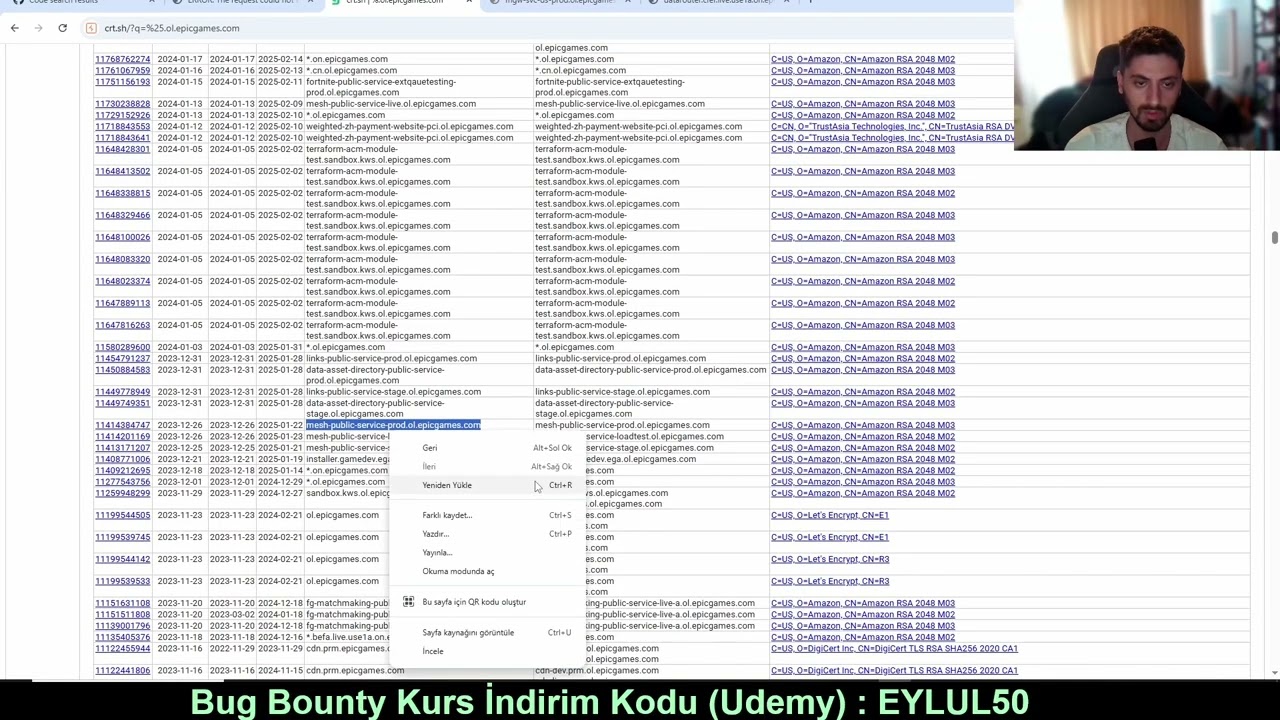Open certificate ID 11199544505

click(x=123, y=515)
